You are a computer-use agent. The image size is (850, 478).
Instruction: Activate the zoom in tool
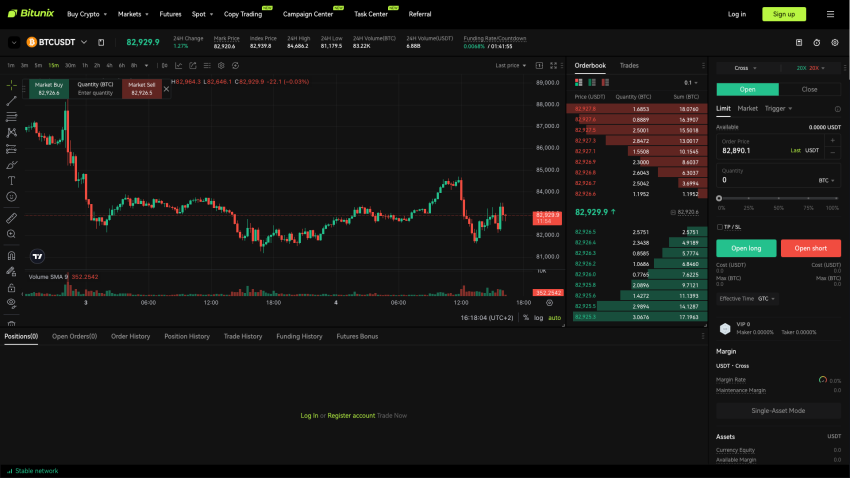pos(11,234)
